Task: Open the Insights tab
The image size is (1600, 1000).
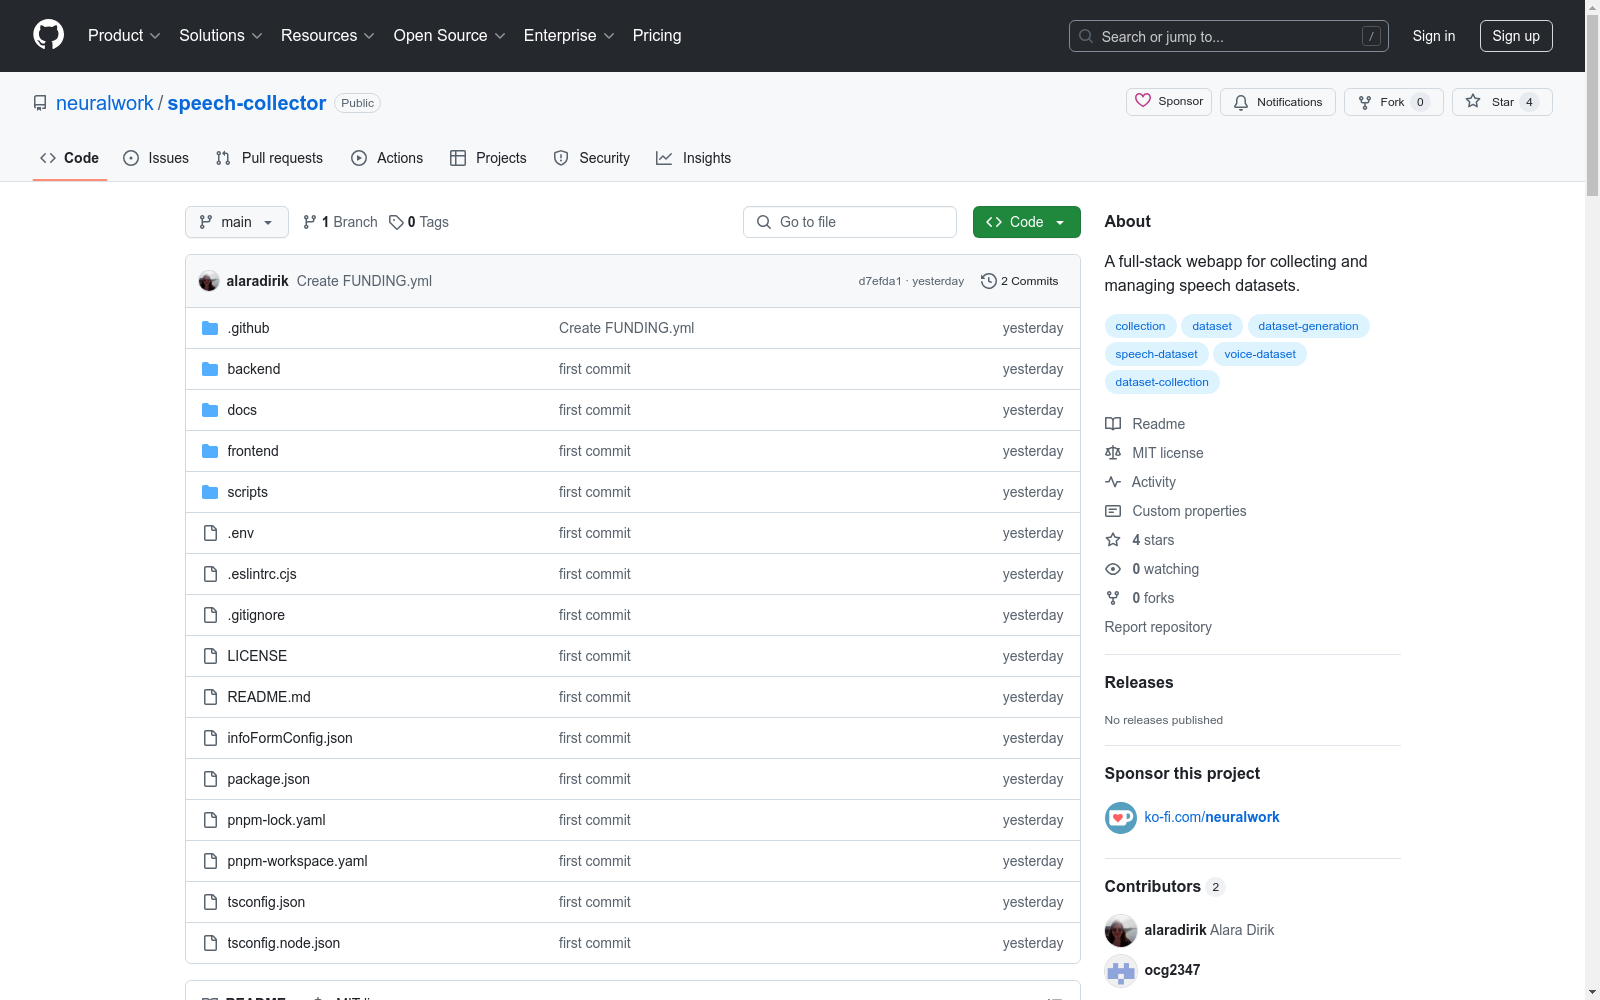Action: [694, 158]
